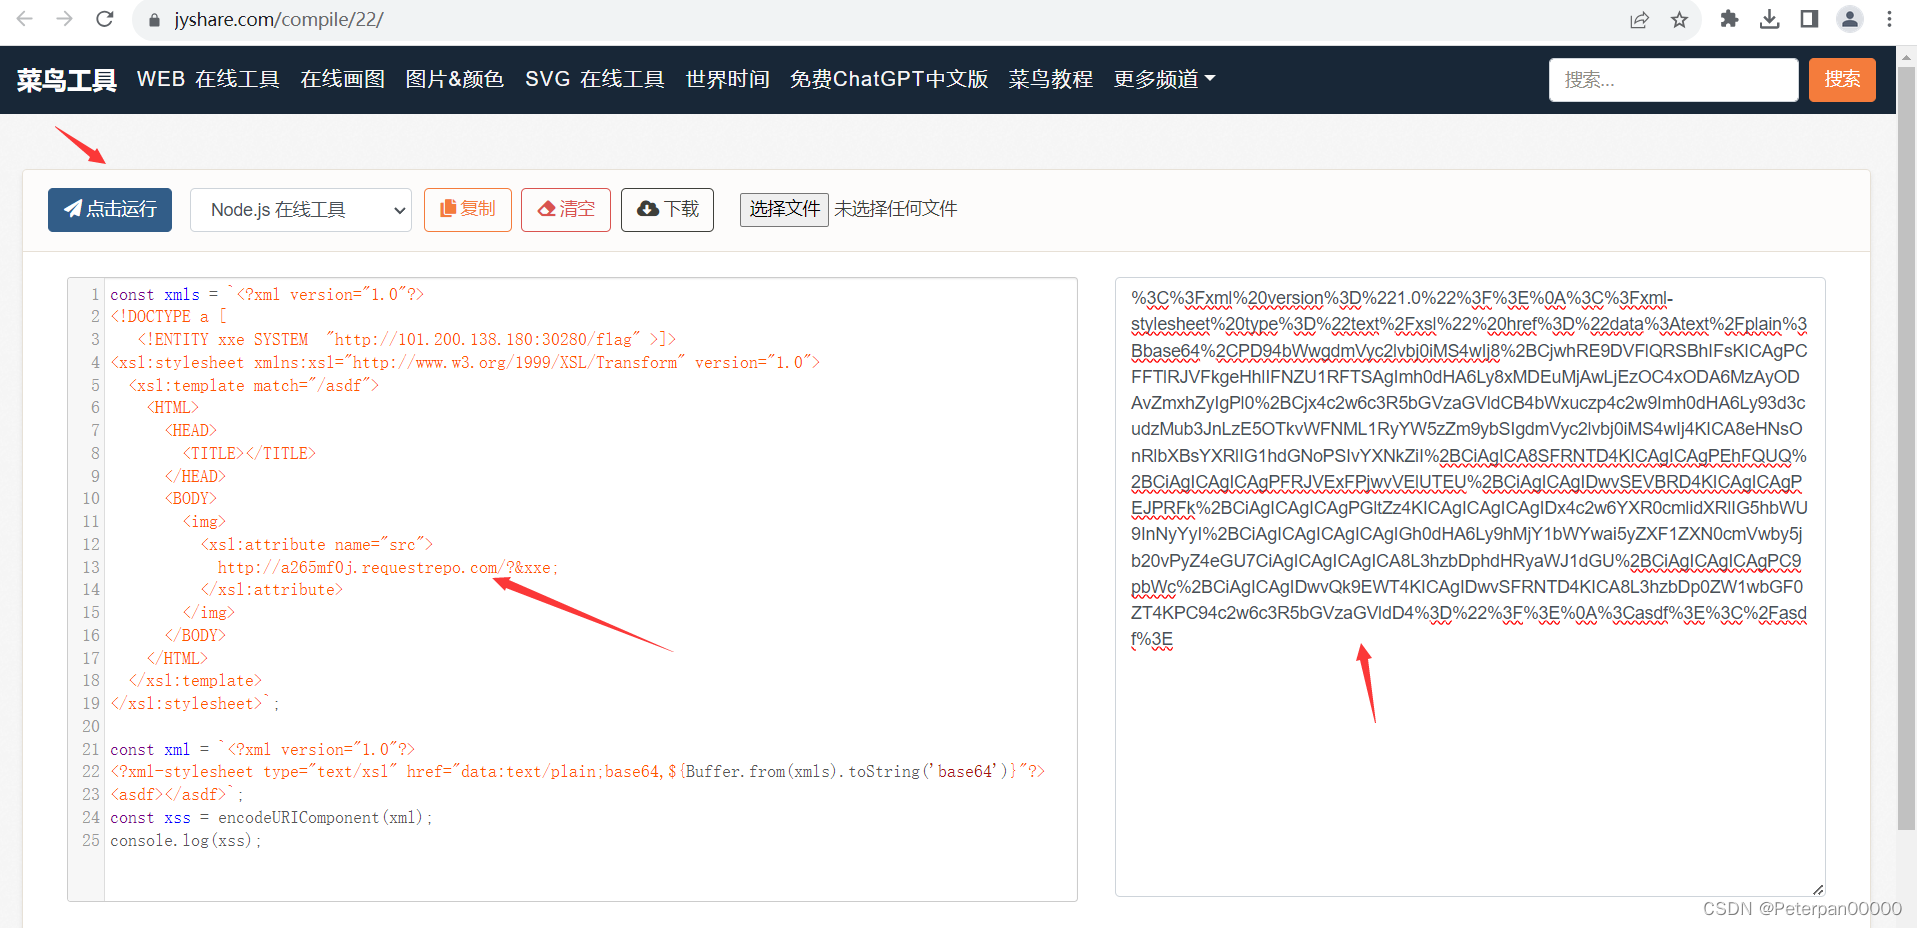The image size is (1917, 928).
Task: Copy code with 复制 button
Action: (x=467, y=210)
